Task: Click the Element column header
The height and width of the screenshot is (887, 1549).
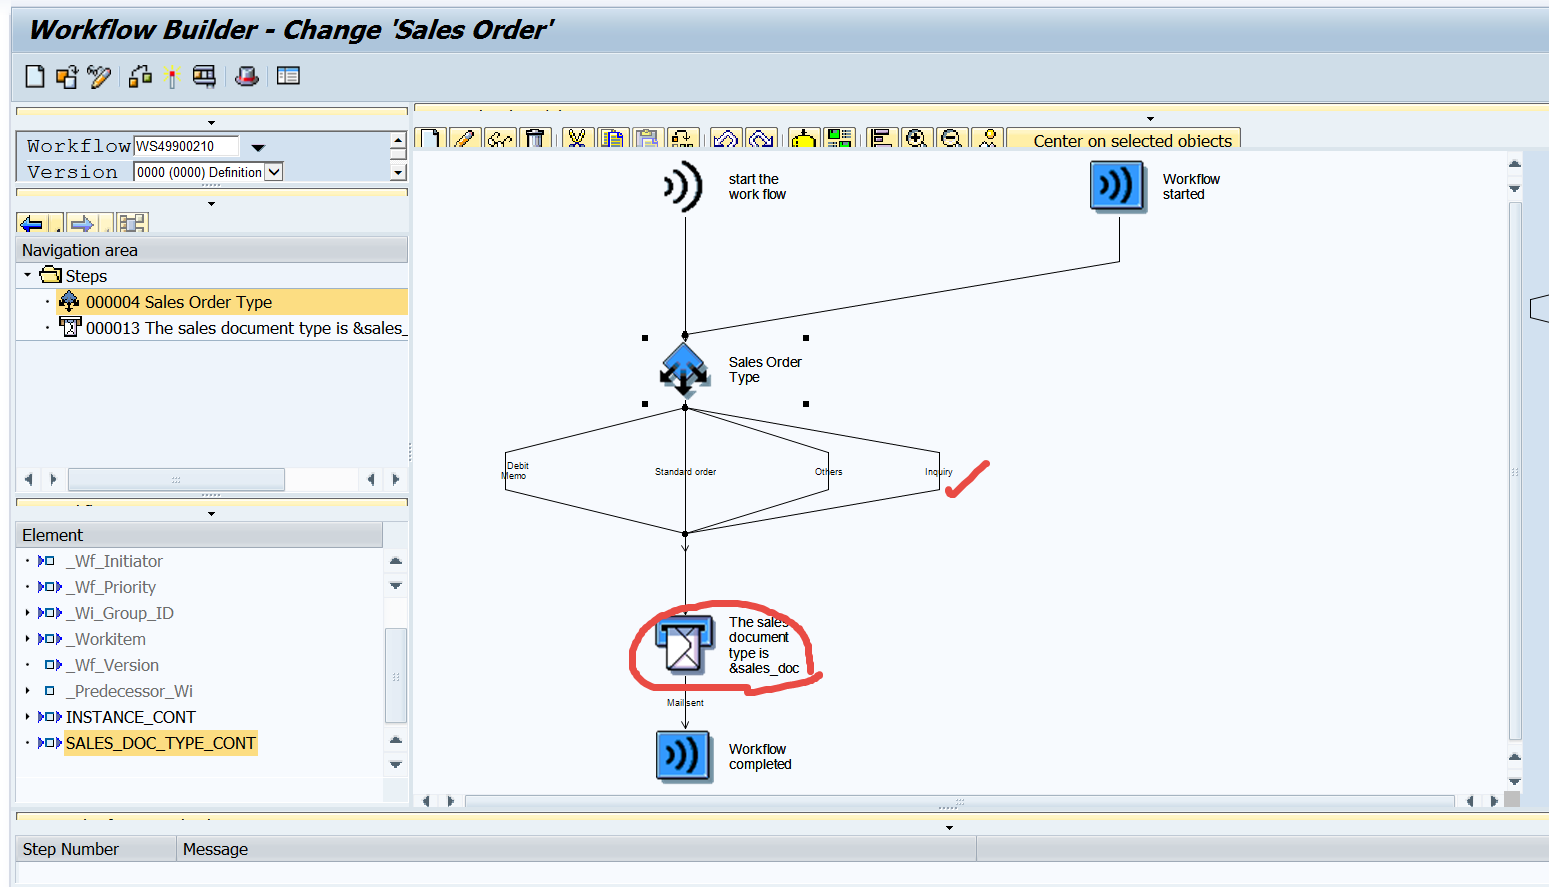Action: (199, 535)
